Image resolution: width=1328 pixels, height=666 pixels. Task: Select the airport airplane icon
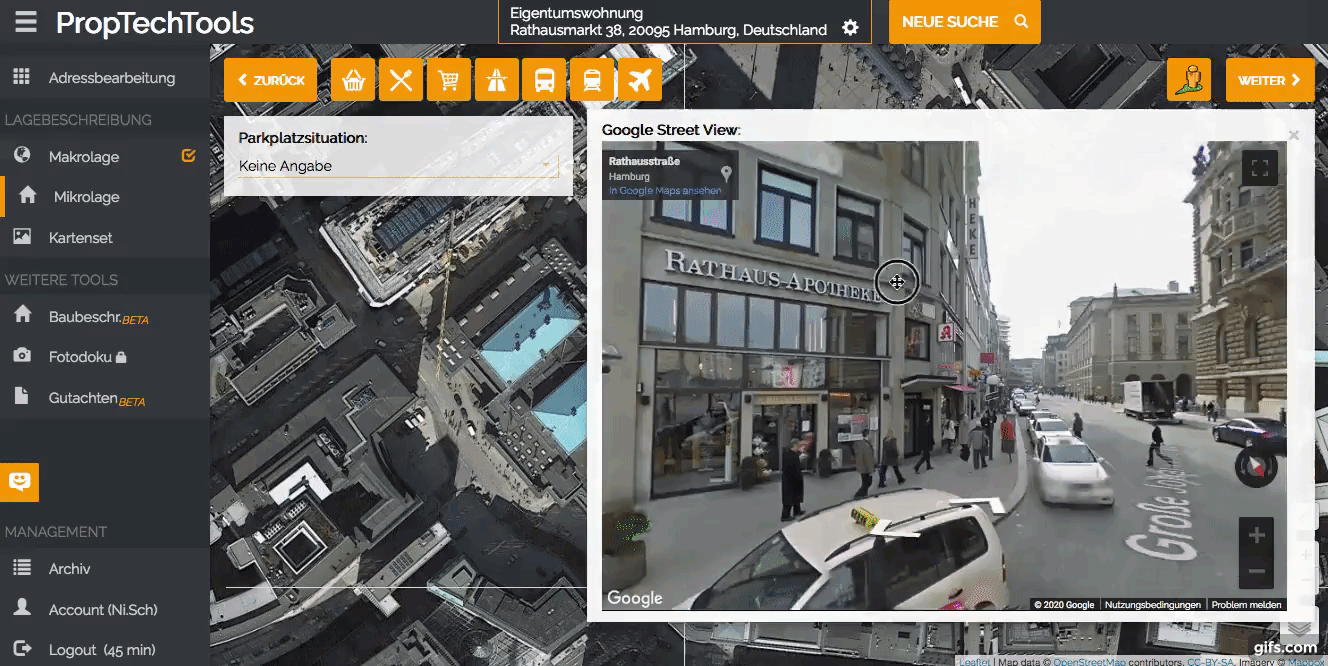click(x=640, y=80)
